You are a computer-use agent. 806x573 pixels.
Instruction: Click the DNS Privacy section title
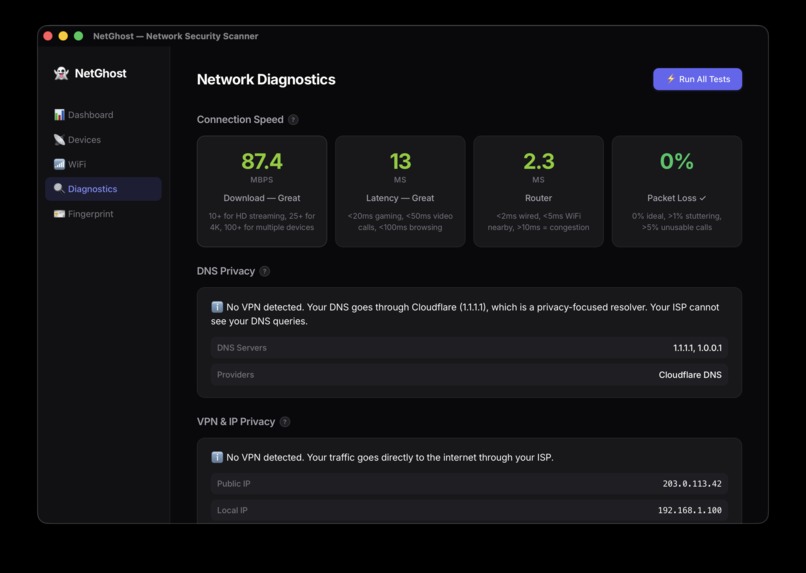click(x=226, y=271)
